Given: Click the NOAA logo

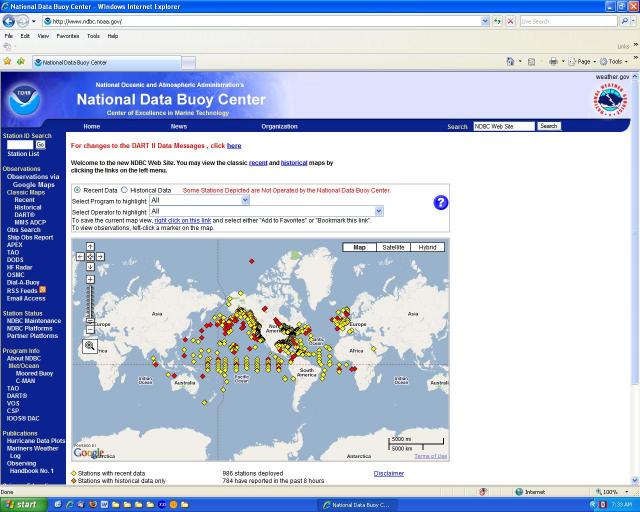Looking at the screenshot, I should click(24, 100).
